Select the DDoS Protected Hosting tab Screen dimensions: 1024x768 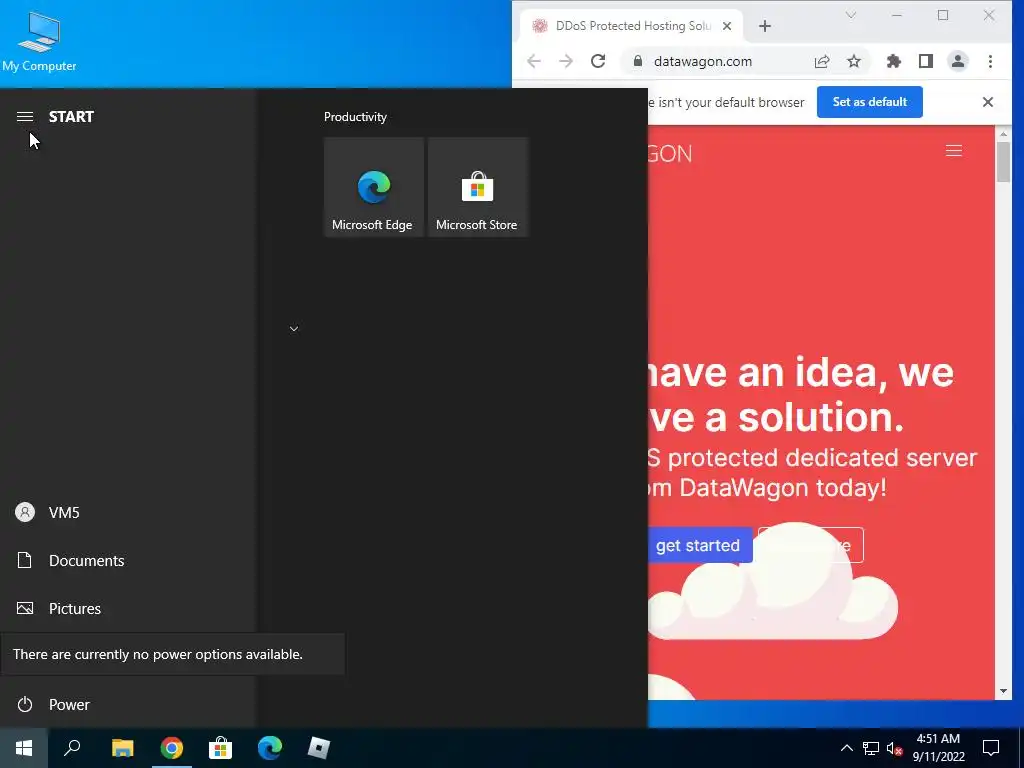[x=632, y=26]
